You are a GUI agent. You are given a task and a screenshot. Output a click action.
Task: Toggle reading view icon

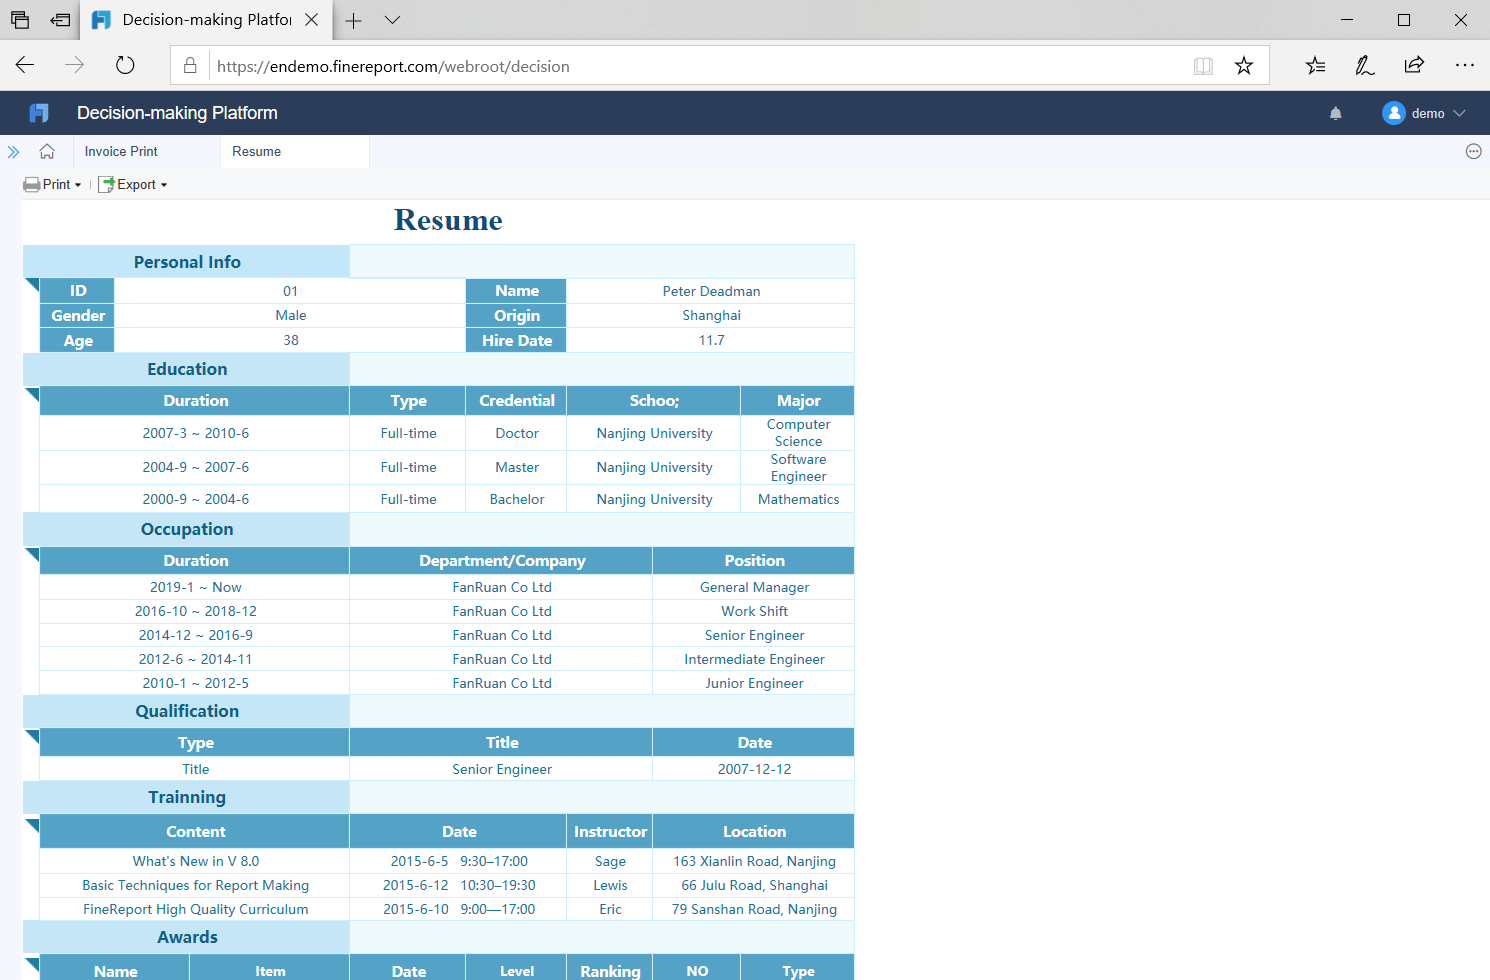(x=1203, y=66)
